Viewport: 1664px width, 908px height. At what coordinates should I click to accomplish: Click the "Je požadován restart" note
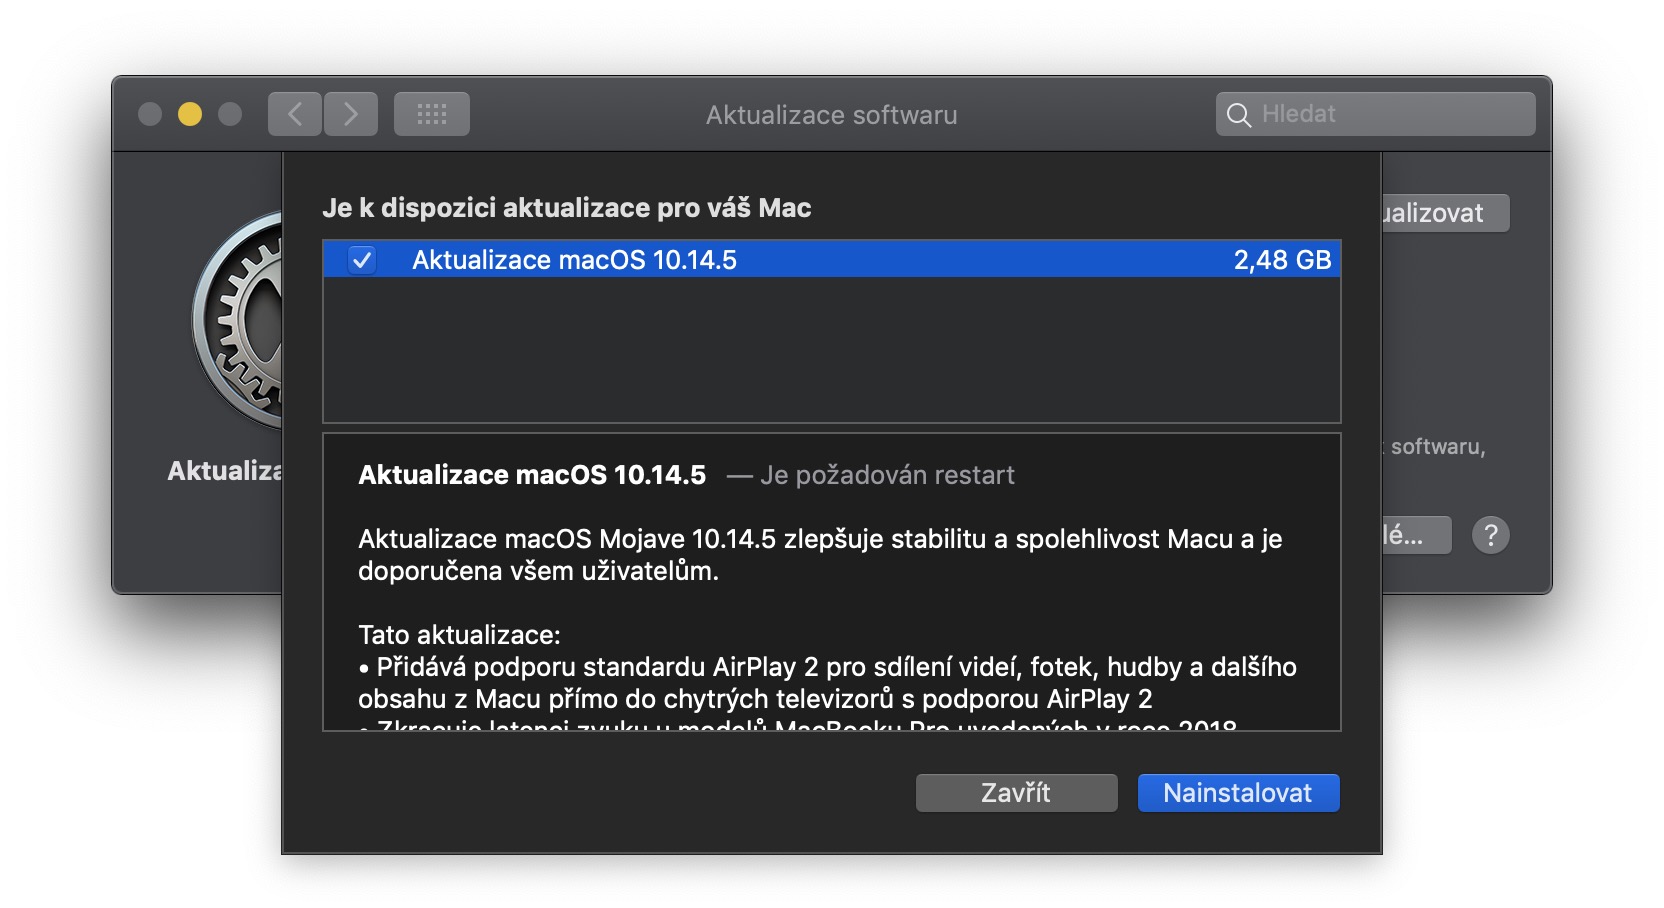[x=887, y=475]
